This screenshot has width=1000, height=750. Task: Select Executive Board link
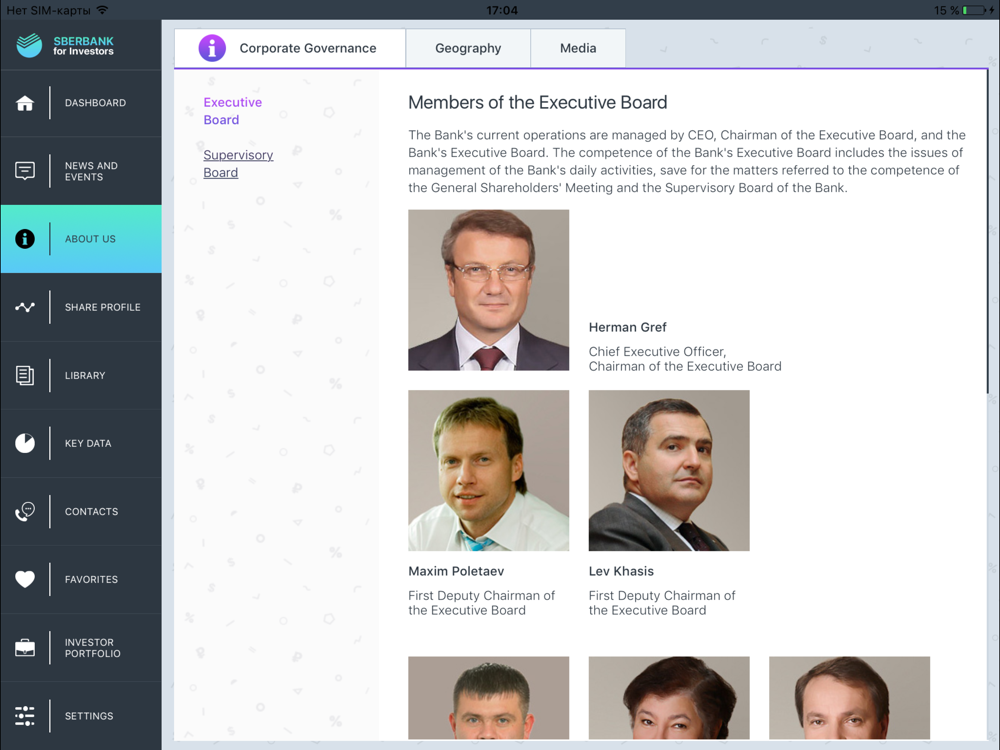pyautogui.click(x=233, y=111)
